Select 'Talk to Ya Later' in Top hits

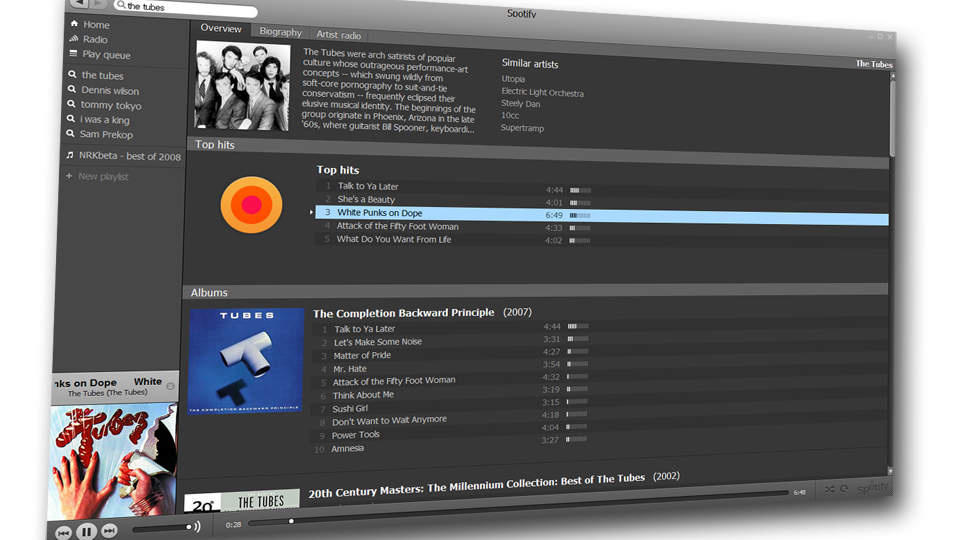coord(368,186)
